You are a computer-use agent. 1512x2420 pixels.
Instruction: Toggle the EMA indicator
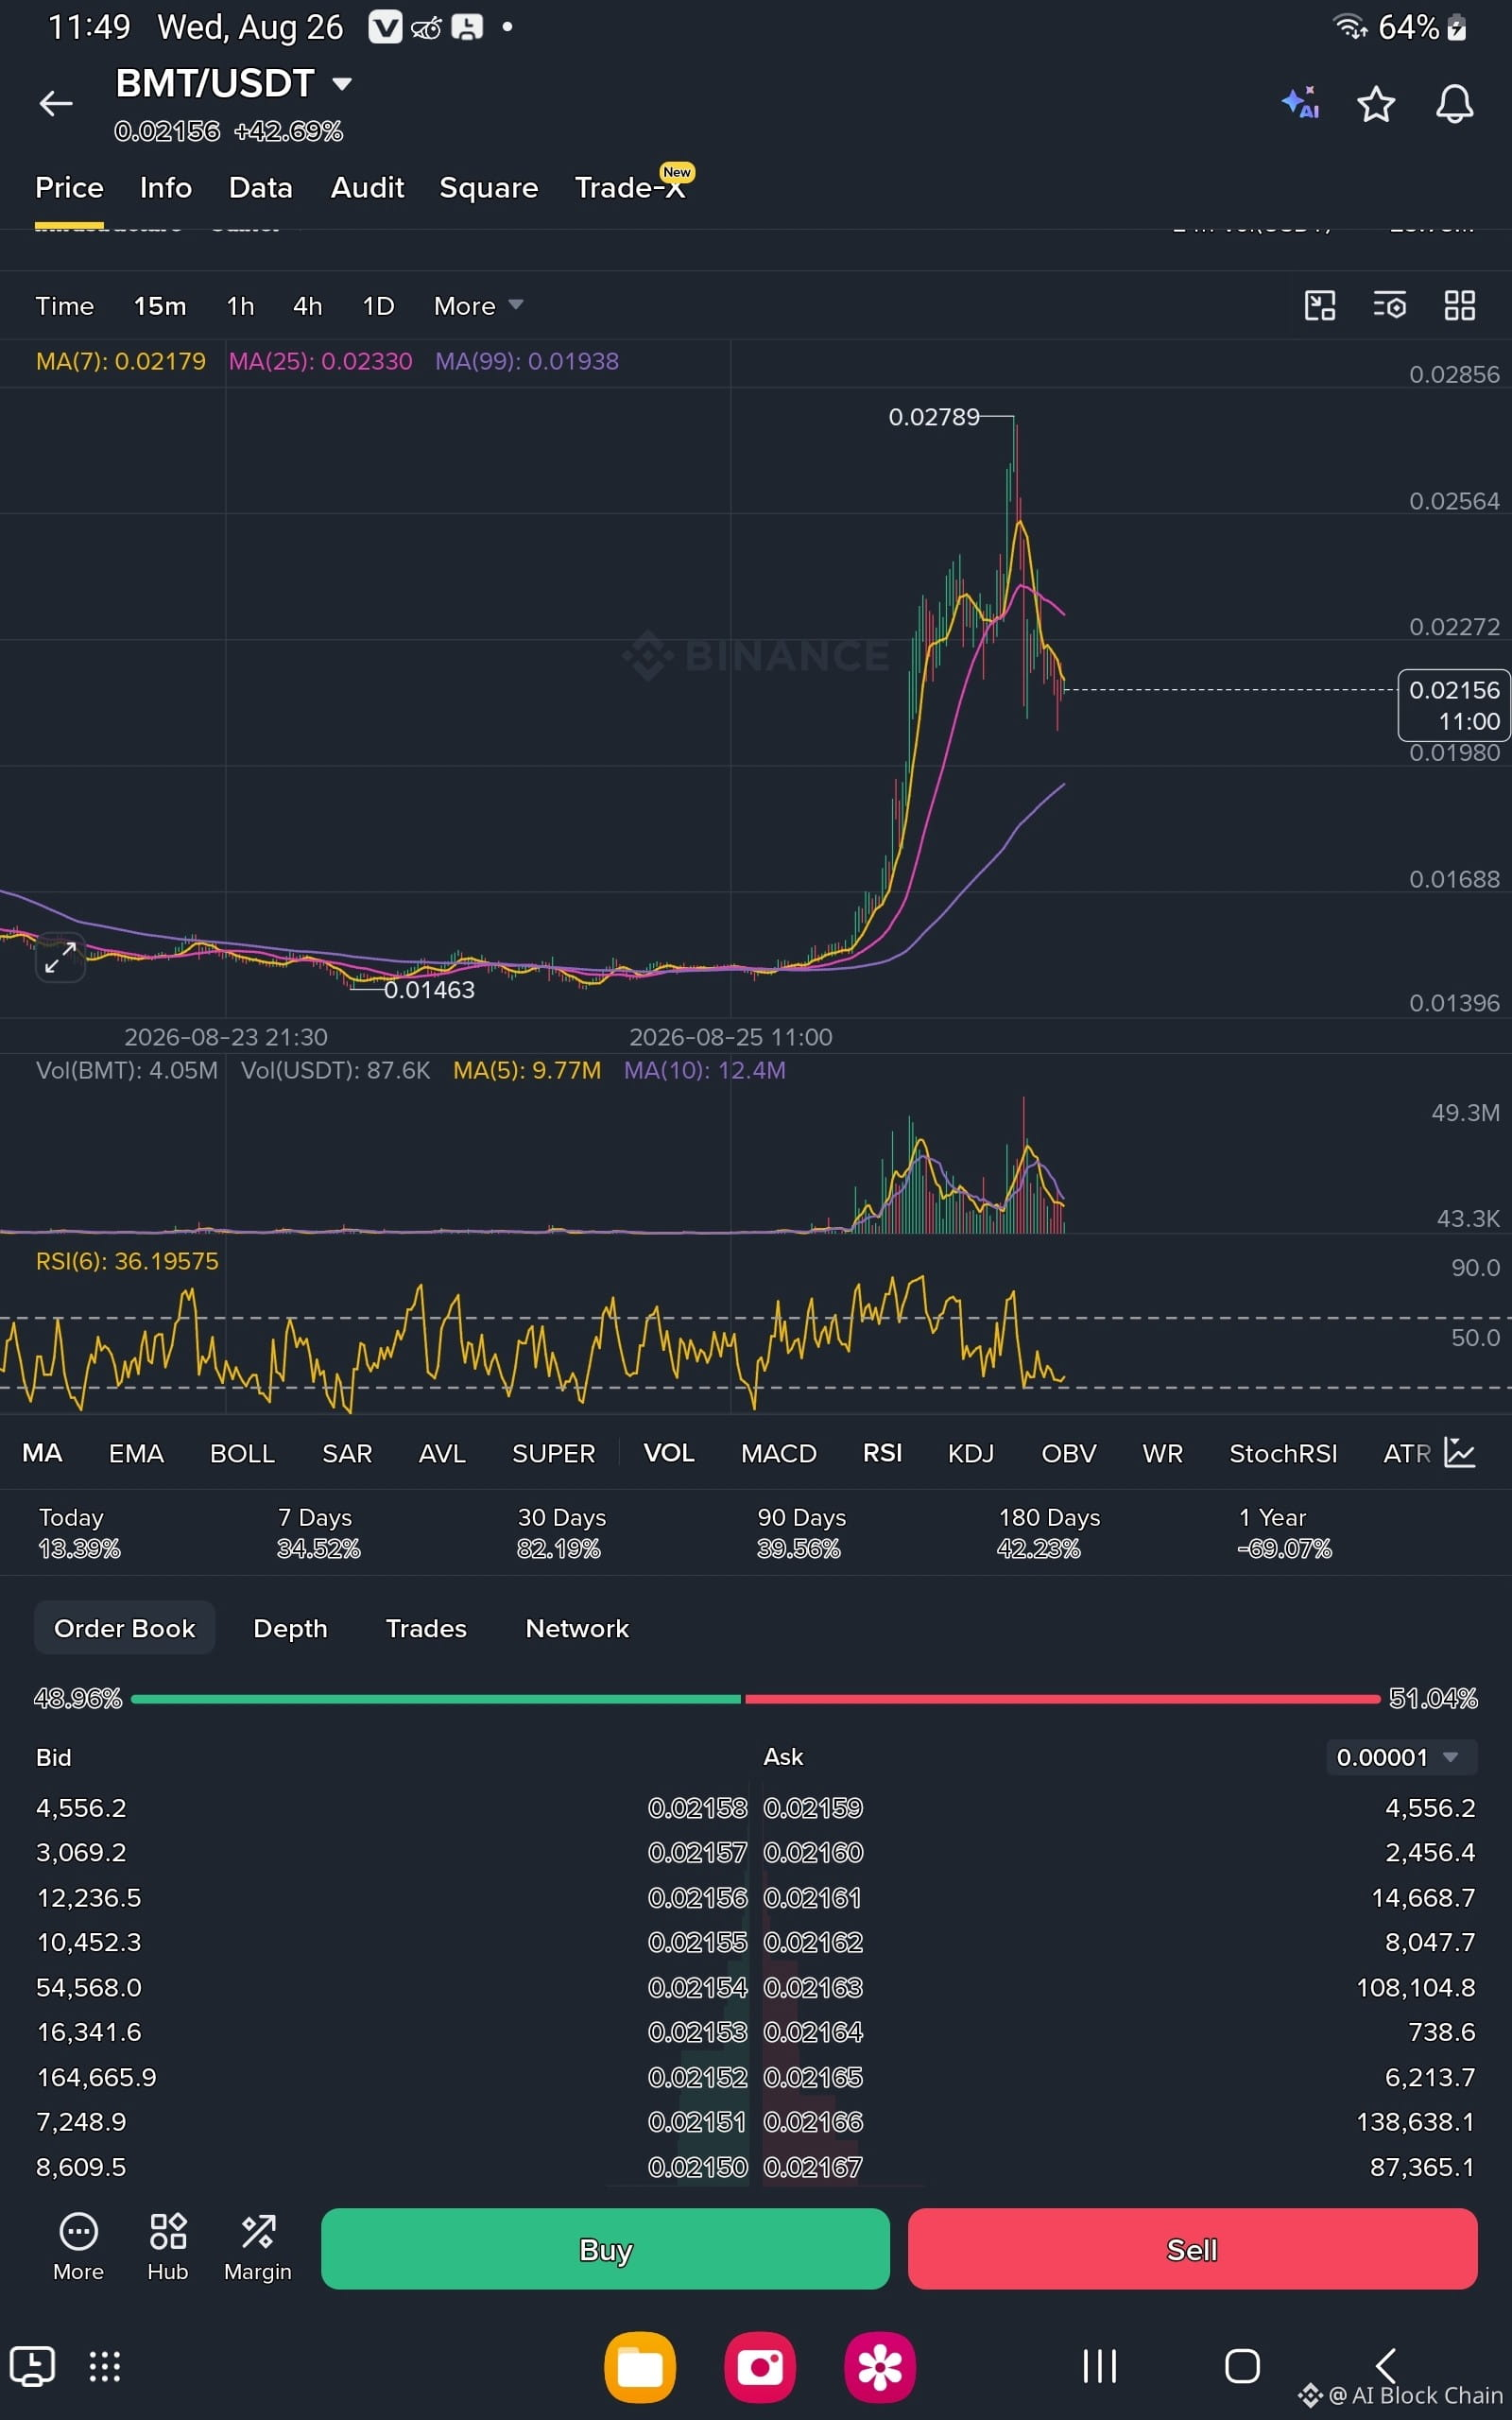tap(136, 1453)
